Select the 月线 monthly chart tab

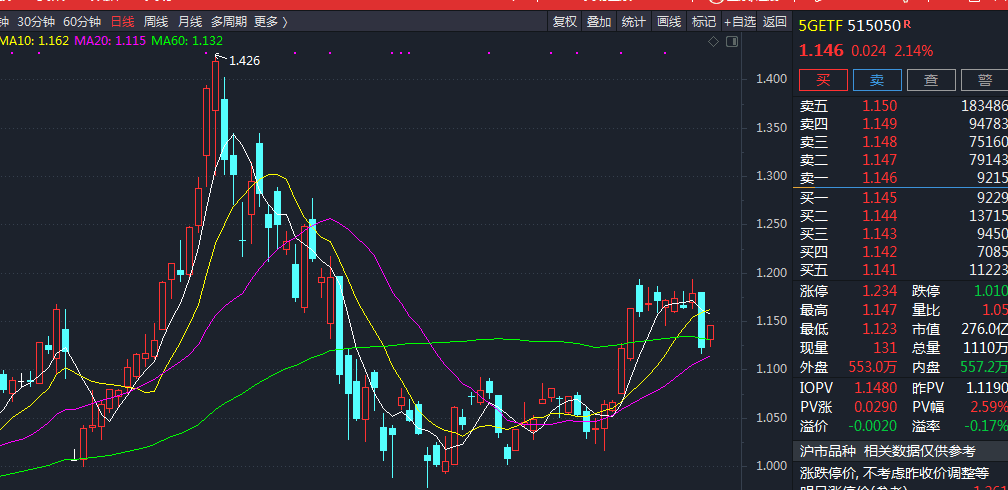tap(190, 22)
